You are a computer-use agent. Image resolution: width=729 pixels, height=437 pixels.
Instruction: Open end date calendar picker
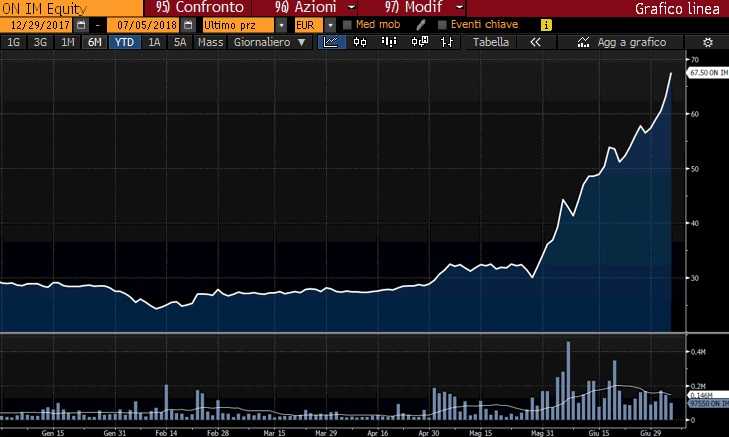pyautogui.click(x=188, y=25)
